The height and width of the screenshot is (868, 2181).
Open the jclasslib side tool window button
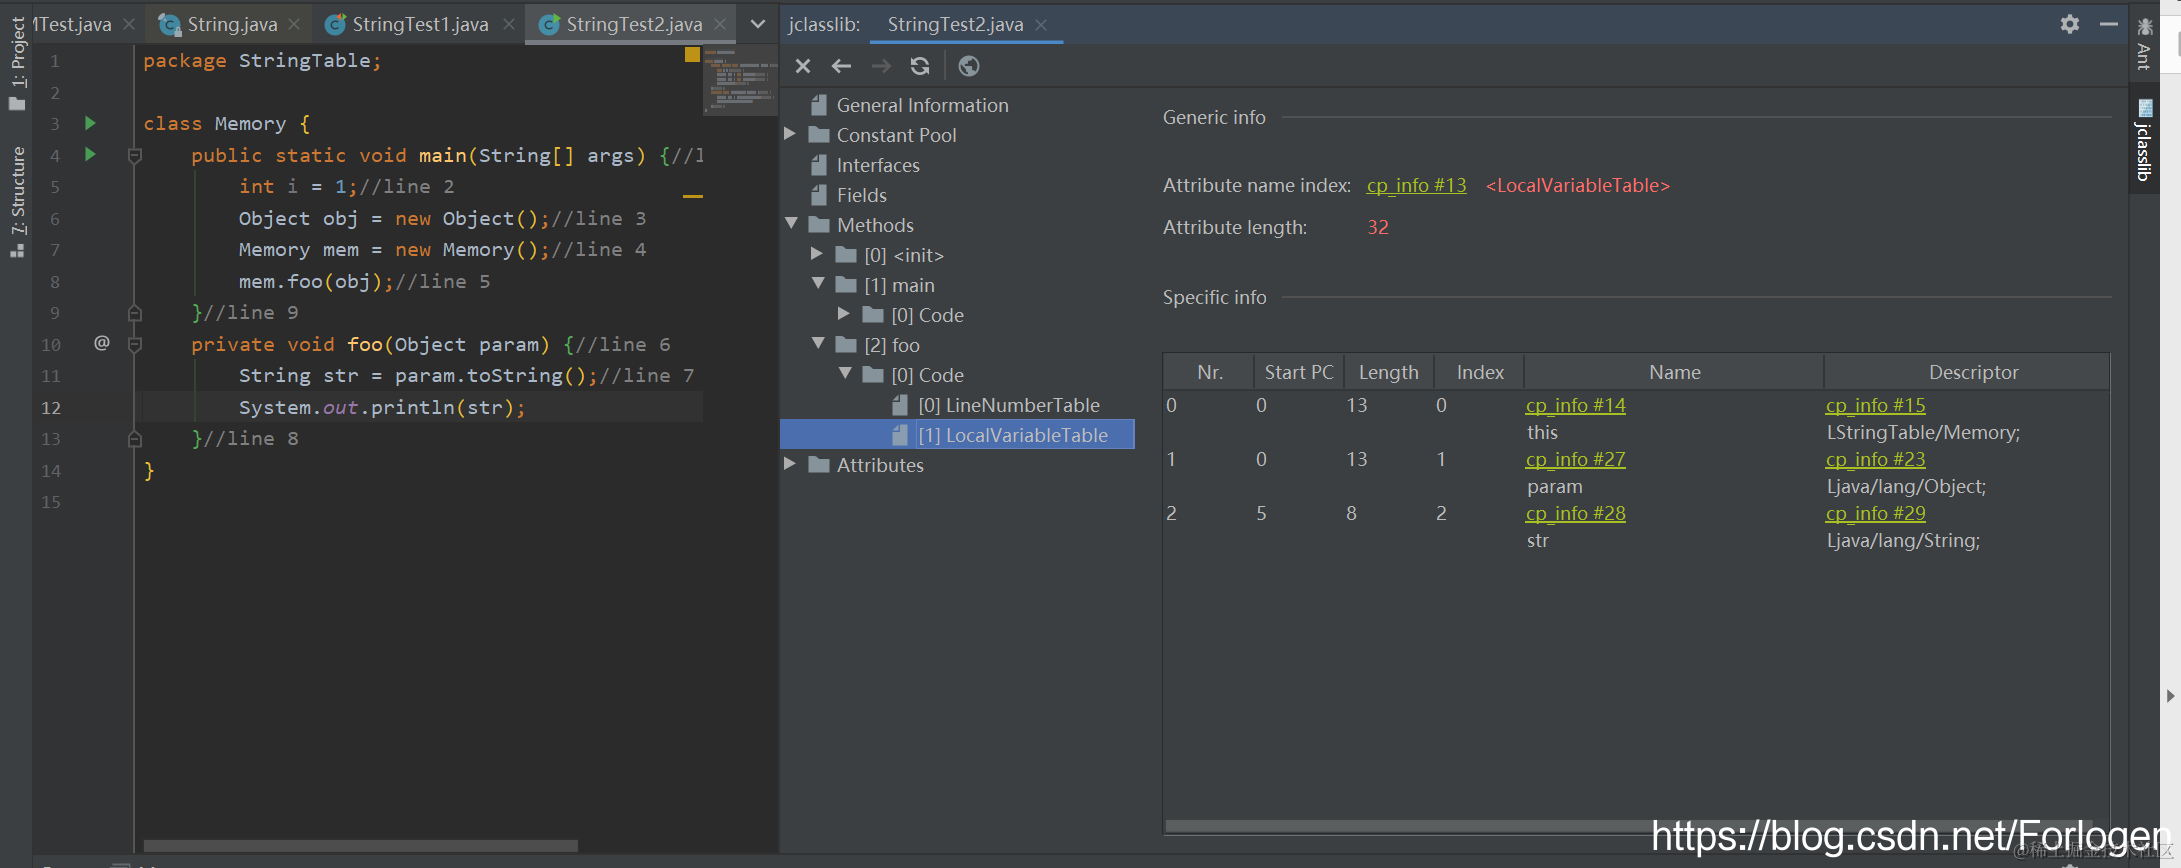tap(2144, 140)
